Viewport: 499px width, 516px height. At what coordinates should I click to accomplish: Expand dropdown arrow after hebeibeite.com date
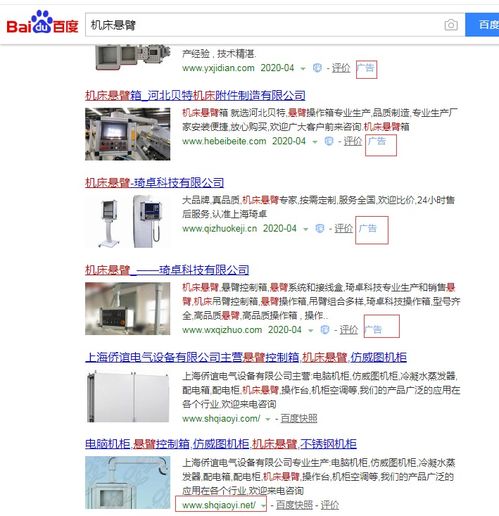coord(315,142)
